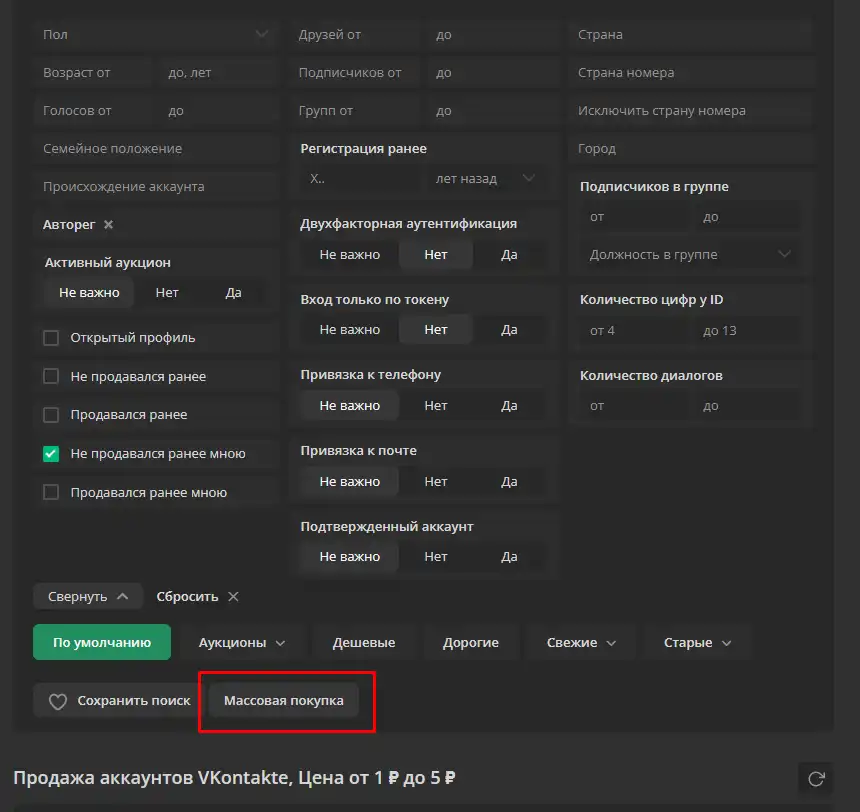Image resolution: width=860 pixels, height=812 pixels.
Task: Click the refresh icon beside the listing title
Action: (816, 778)
